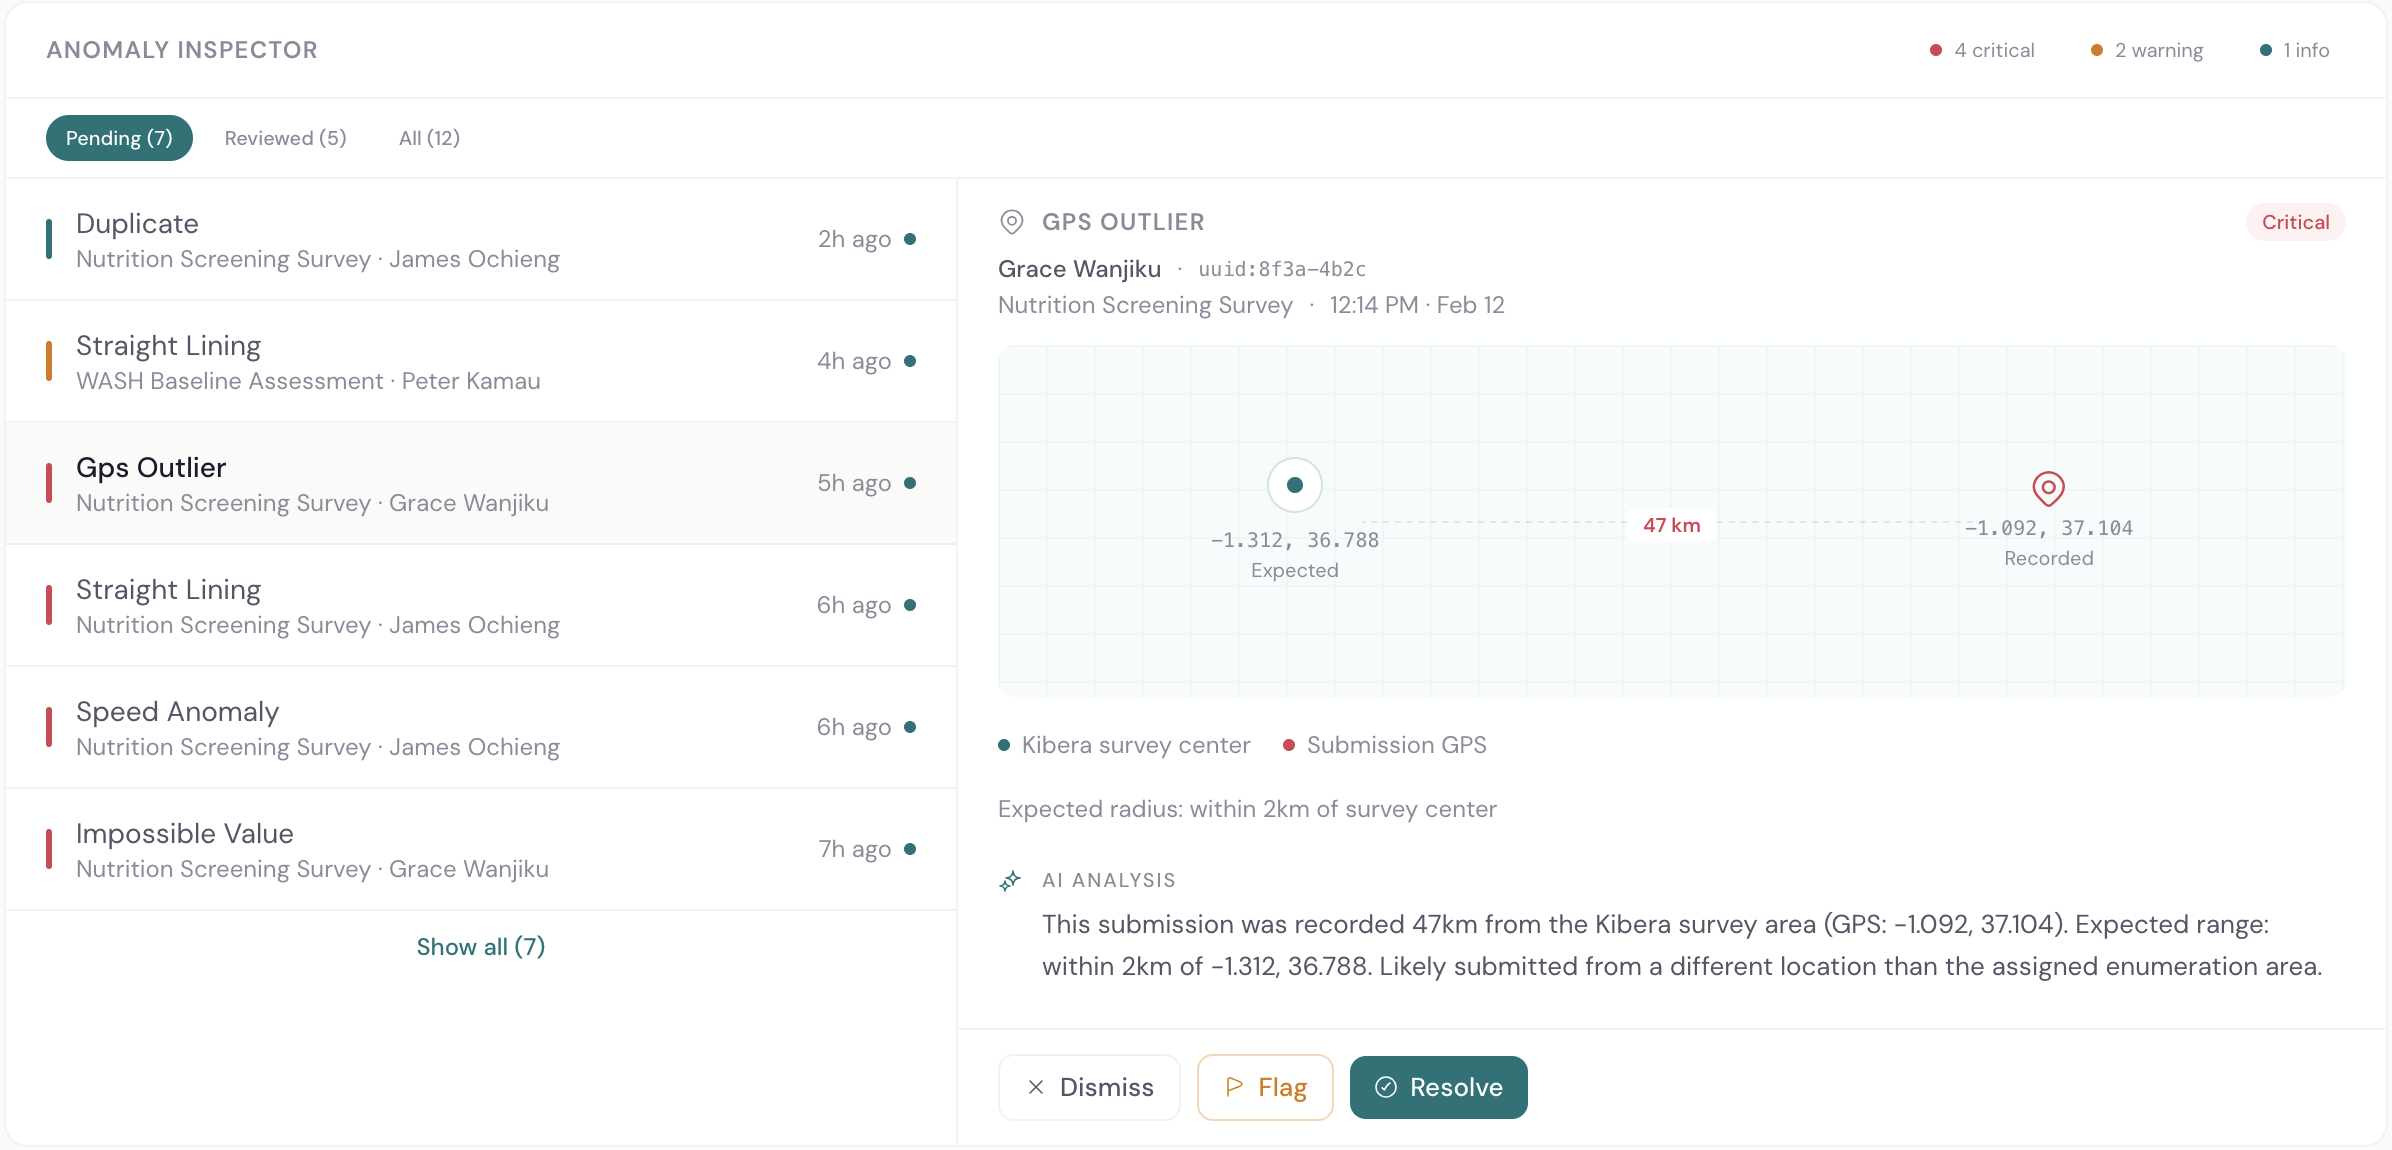Image resolution: width=2392 pixels, height=1150 pixels.
Task: Toggle the Submission GPS legend marker
Action: point(1289,745)
